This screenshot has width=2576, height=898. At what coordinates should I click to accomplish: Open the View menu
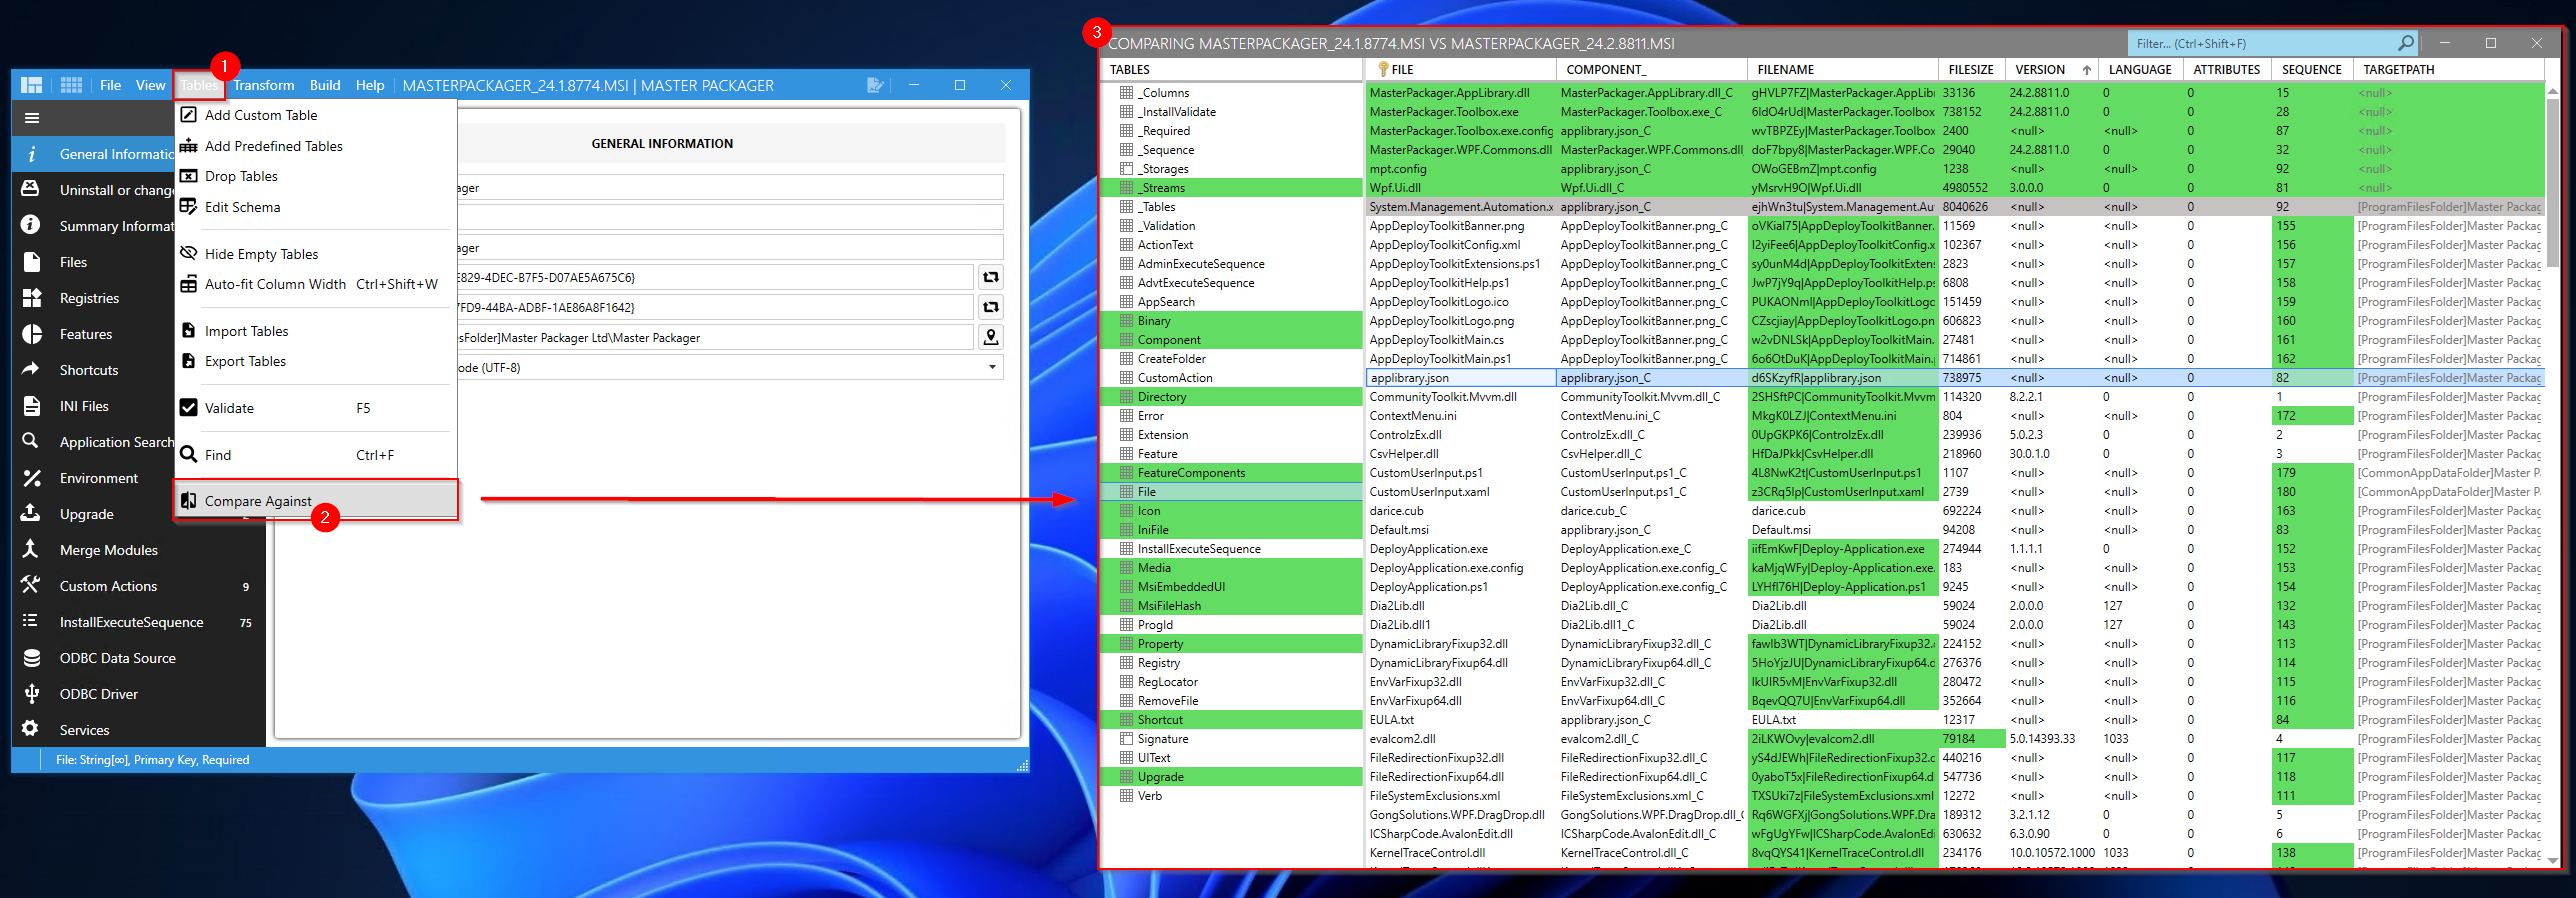150,85
